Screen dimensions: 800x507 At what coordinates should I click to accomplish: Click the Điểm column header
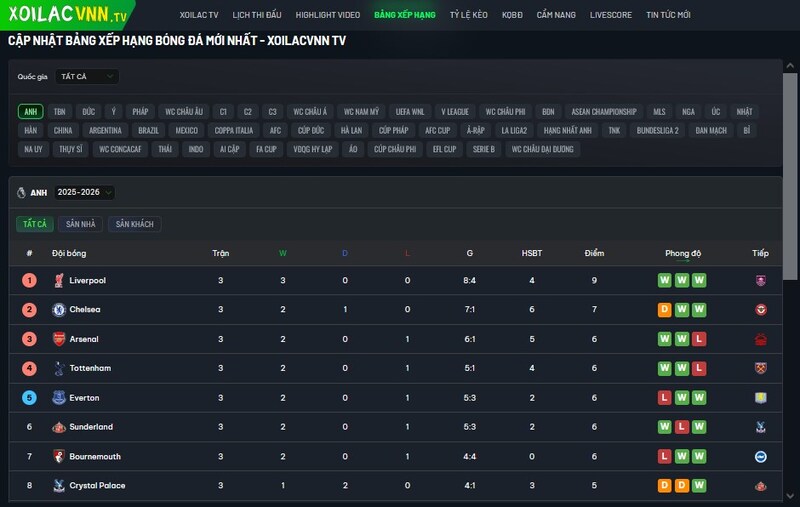click(594, 254)
